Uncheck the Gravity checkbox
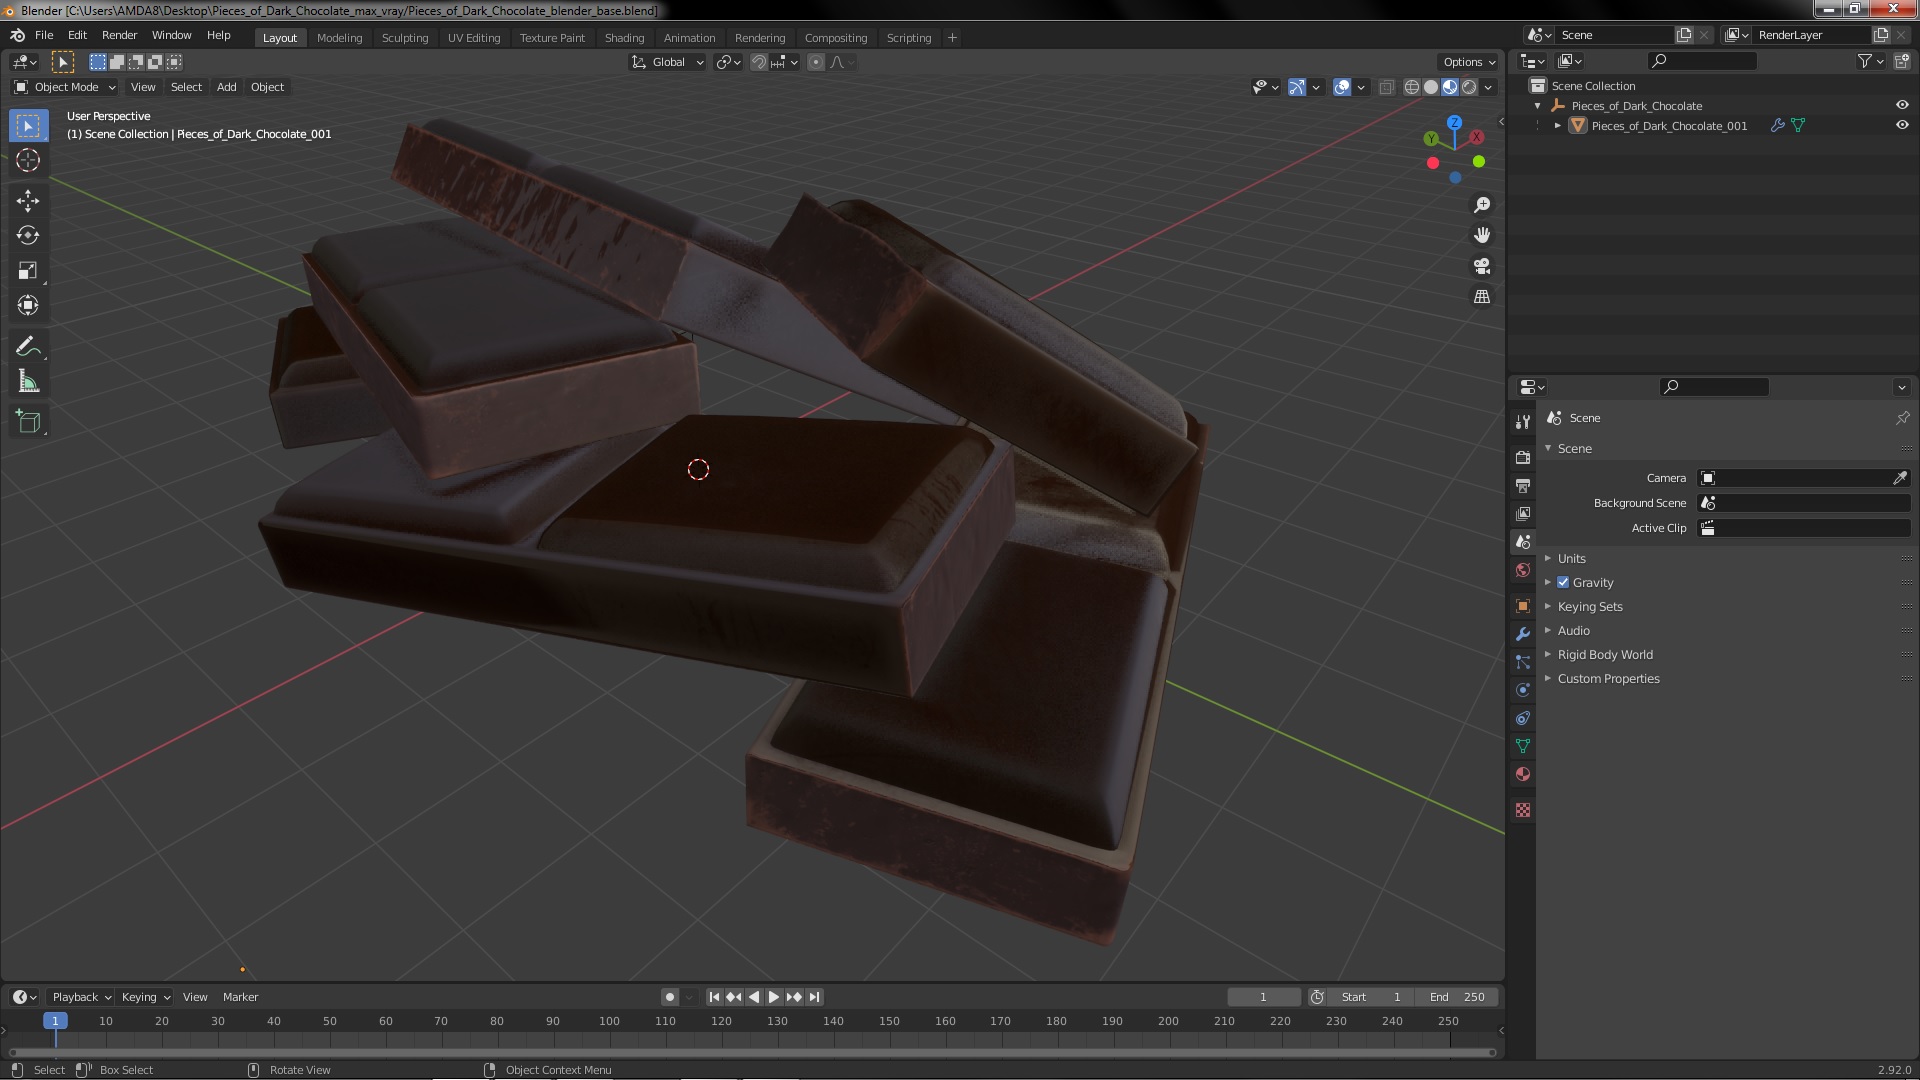Image resolution: width=1920 pixels, height=1080 pixels. (x=1563, y=583)
